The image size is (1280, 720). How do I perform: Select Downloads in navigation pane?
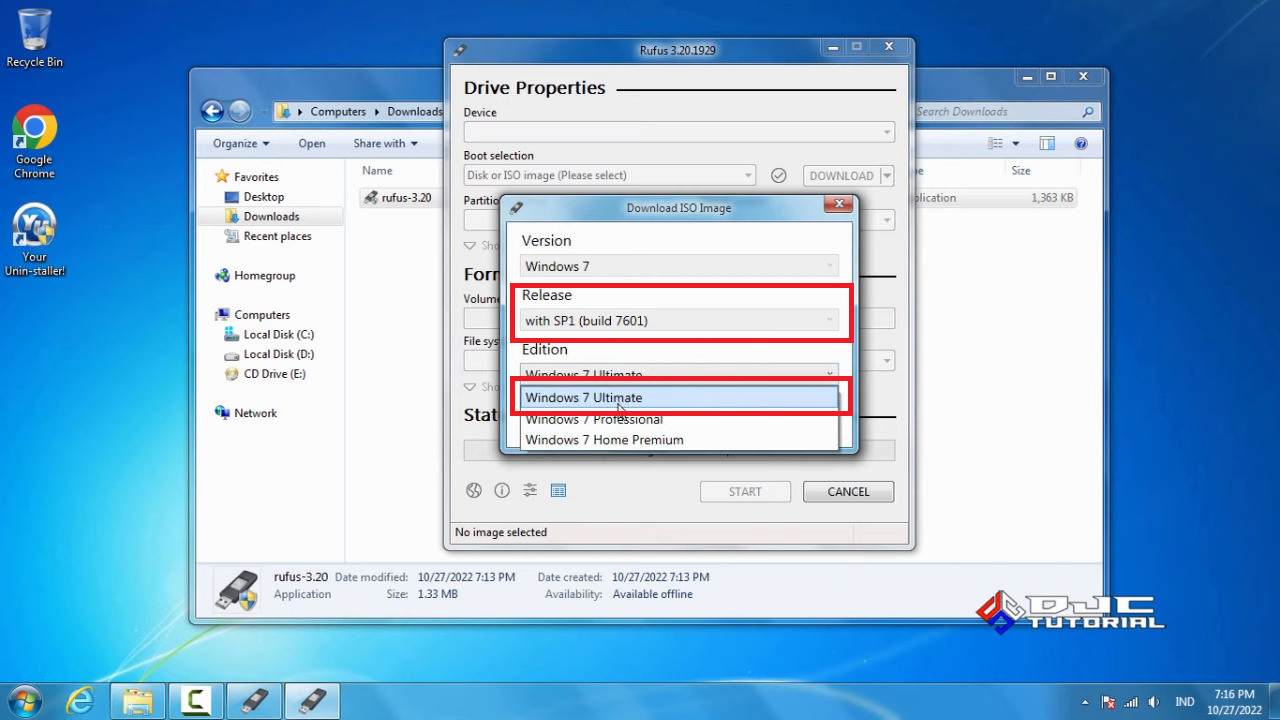tap(271, 216)
